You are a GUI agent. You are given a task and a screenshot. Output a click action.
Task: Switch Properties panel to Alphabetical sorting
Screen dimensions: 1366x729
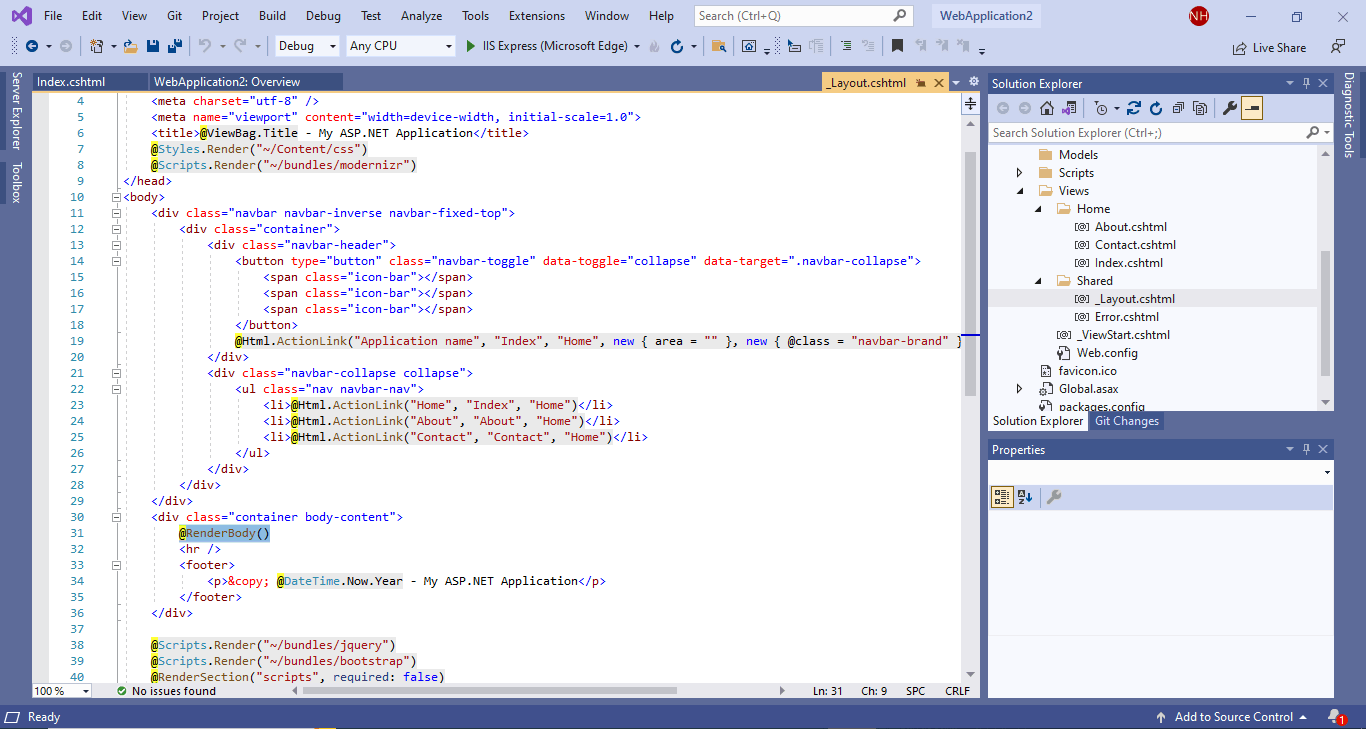(x=1025, y=497)
